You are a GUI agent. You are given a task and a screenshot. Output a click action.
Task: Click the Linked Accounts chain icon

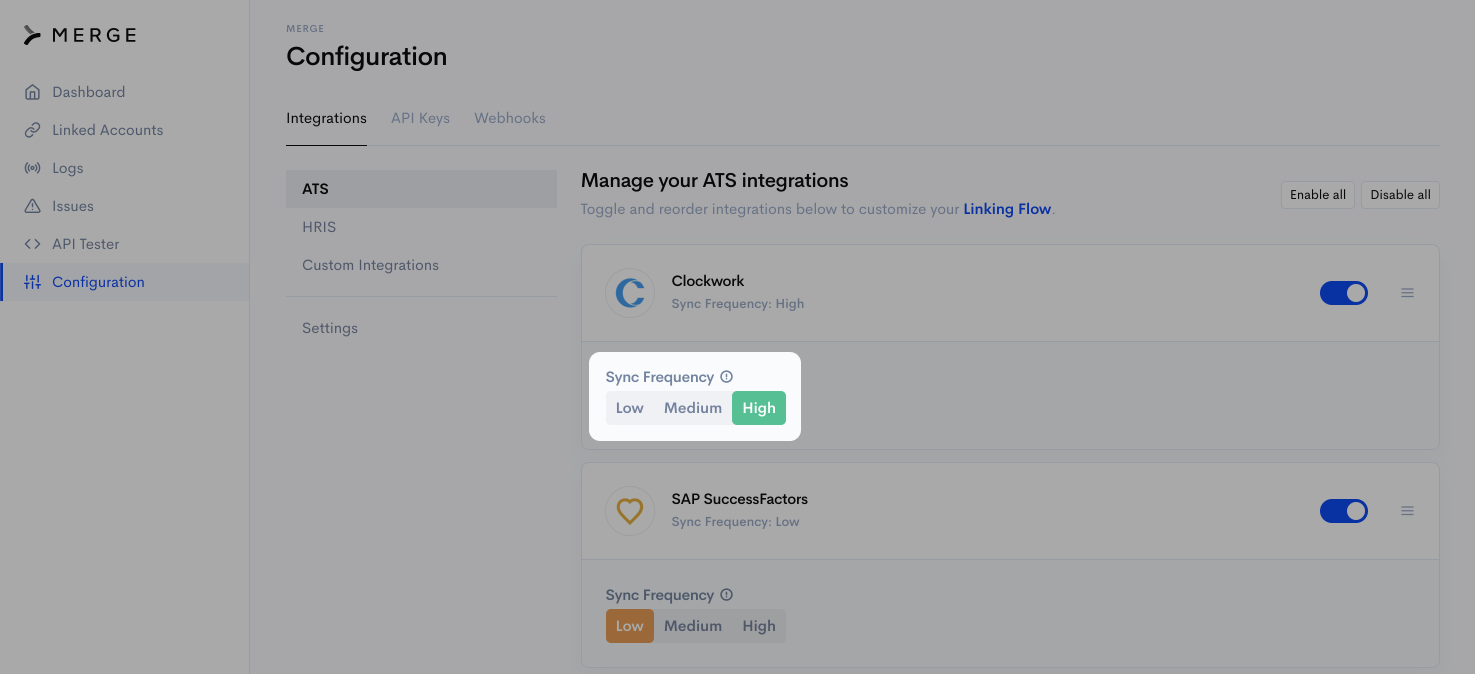(x=32, y=130)
